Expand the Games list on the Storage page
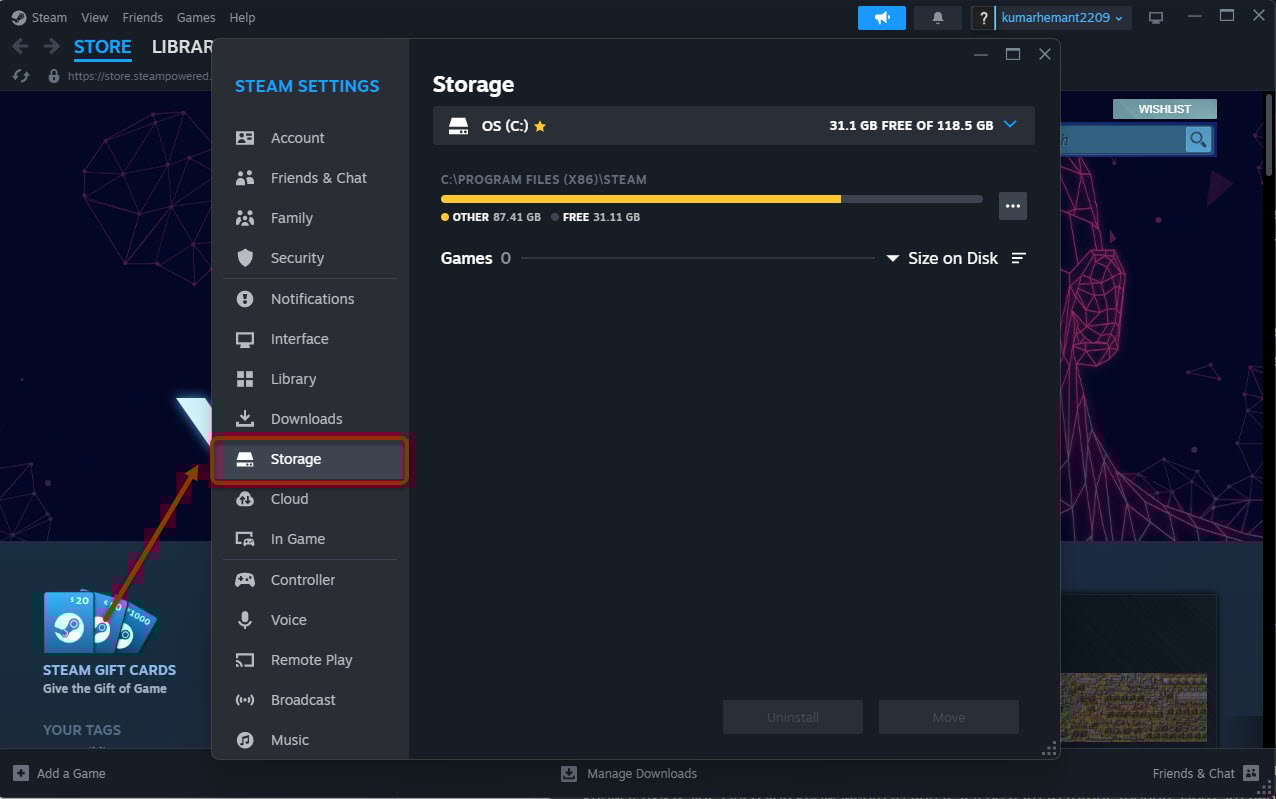The image size is (1276, 799). point(466,258)
